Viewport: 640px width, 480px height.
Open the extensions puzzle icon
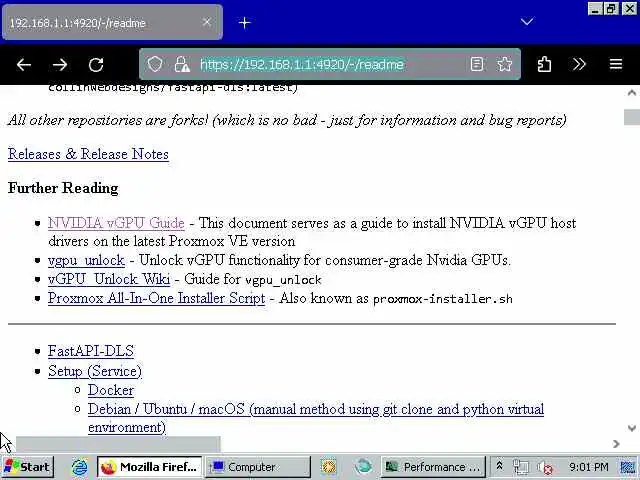(544, 64)
